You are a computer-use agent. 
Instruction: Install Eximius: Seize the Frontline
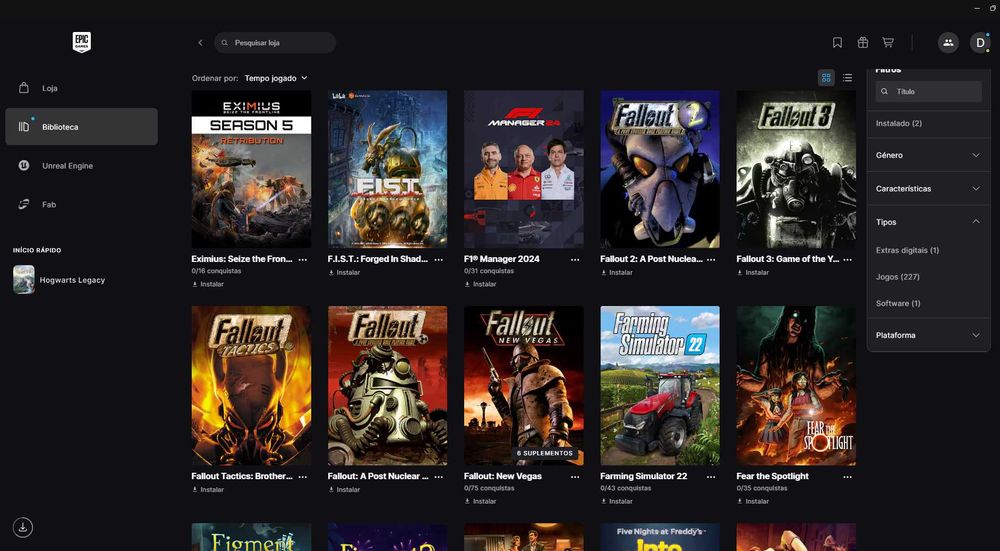(208, 284)
